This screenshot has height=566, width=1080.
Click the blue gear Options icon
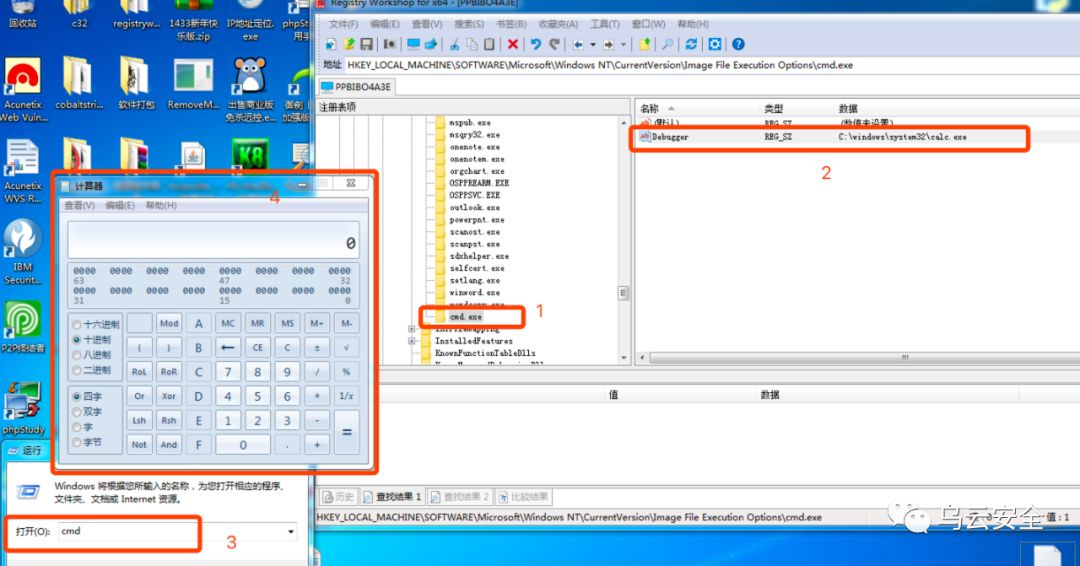click(x=715, y=44)
